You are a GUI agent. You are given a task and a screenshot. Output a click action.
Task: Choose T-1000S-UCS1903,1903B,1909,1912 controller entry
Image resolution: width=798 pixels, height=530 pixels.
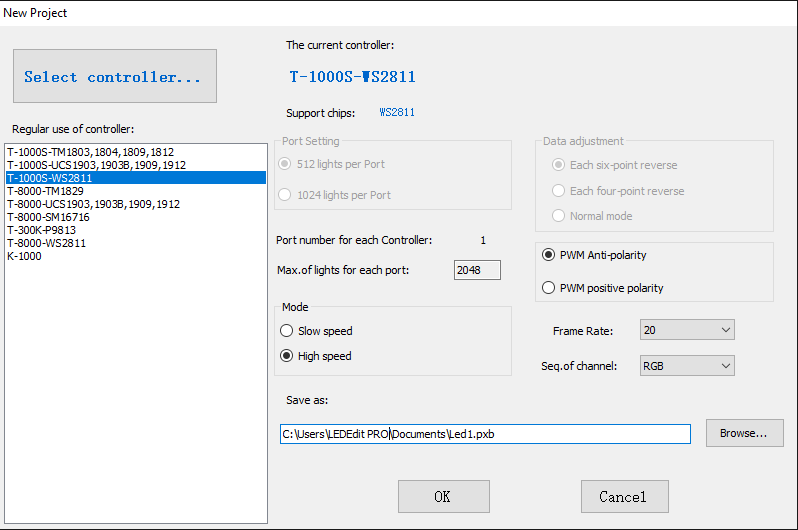96,165
